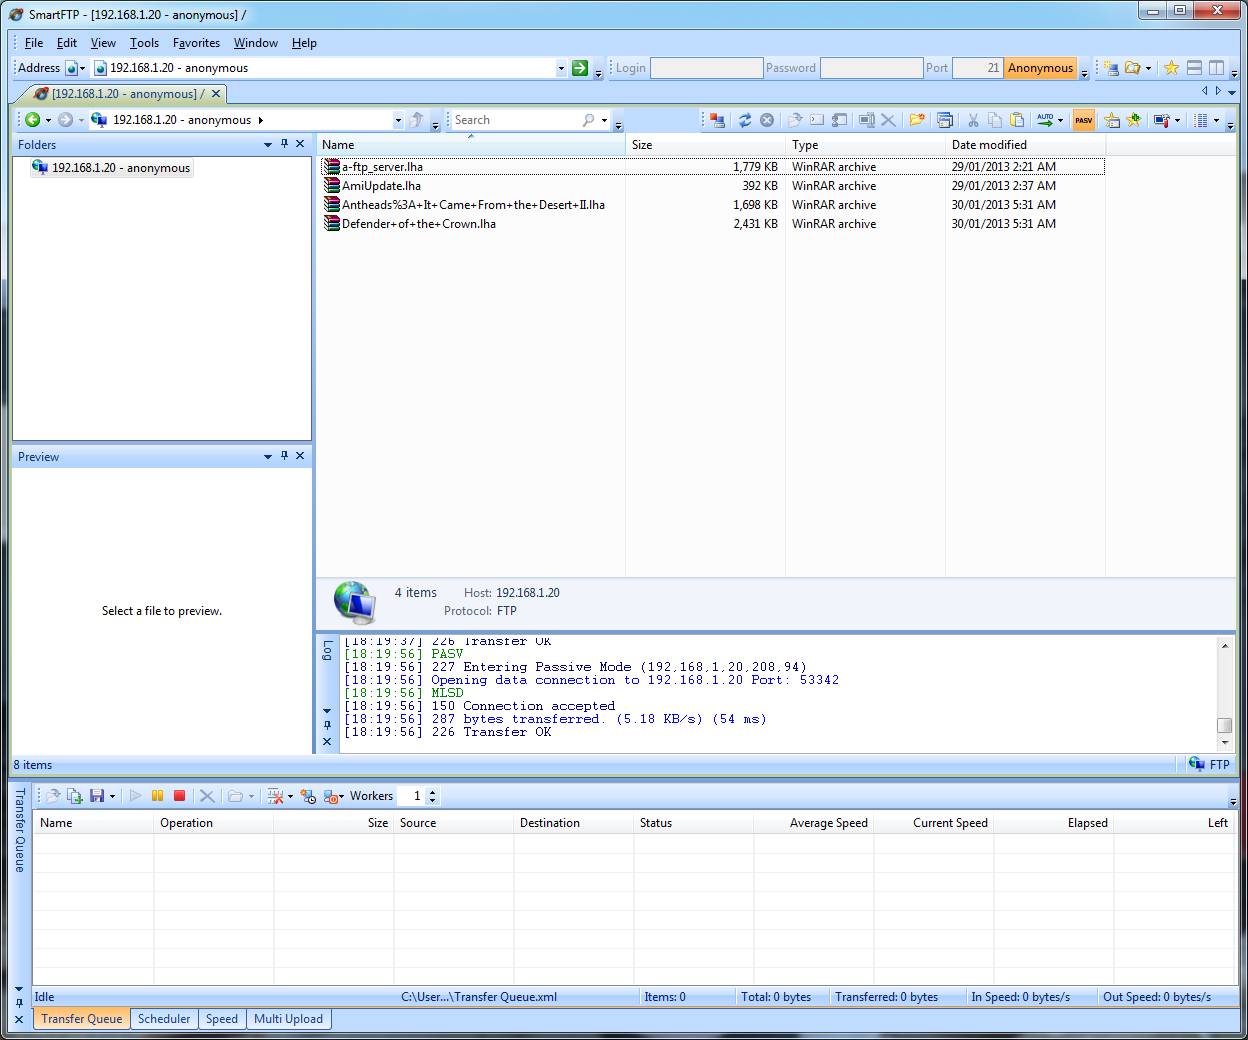Image resolution: width=1248 pixels, height=1040 pixels.
Task: Open the Edit menu
Action: 67,43
